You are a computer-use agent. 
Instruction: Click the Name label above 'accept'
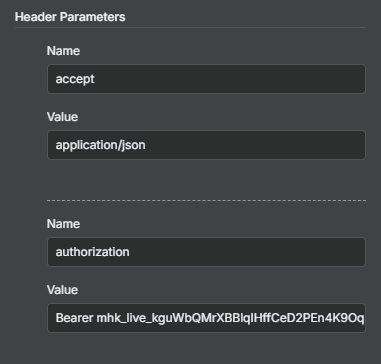63,51
